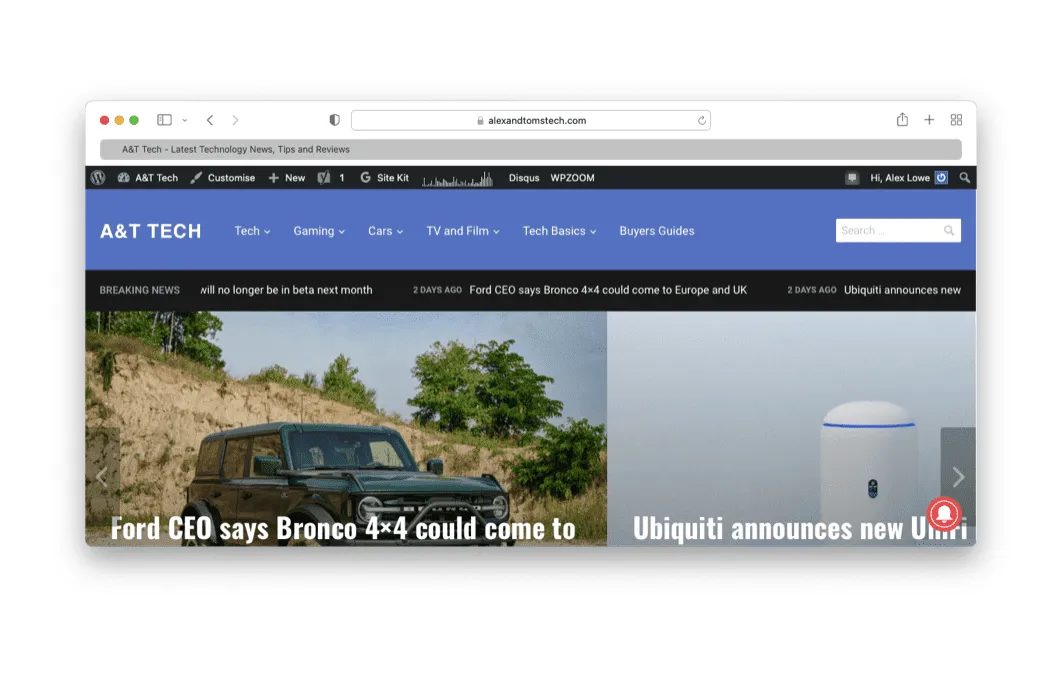Click Customise in admin bar
The height and width of the screenshot is (674, 1064).
pos(223,178)
